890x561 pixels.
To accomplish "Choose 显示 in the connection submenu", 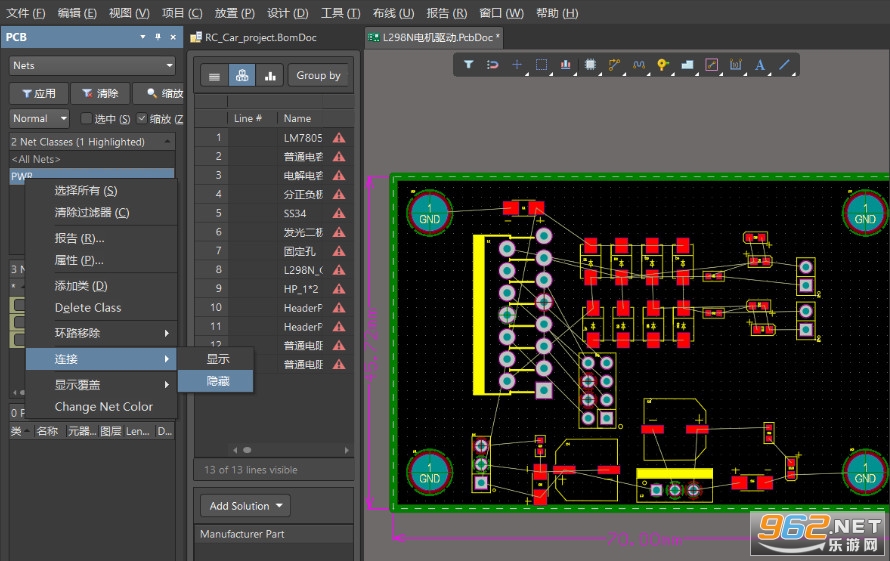I will [216, 359].
